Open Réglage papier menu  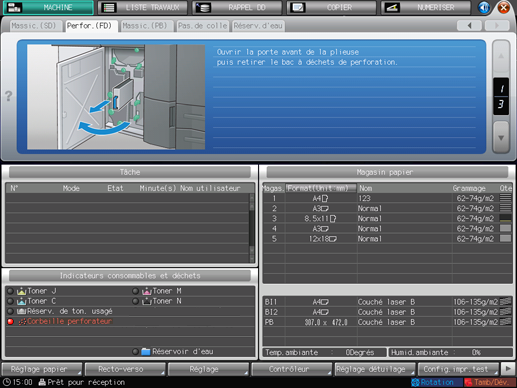coord(42,369)
